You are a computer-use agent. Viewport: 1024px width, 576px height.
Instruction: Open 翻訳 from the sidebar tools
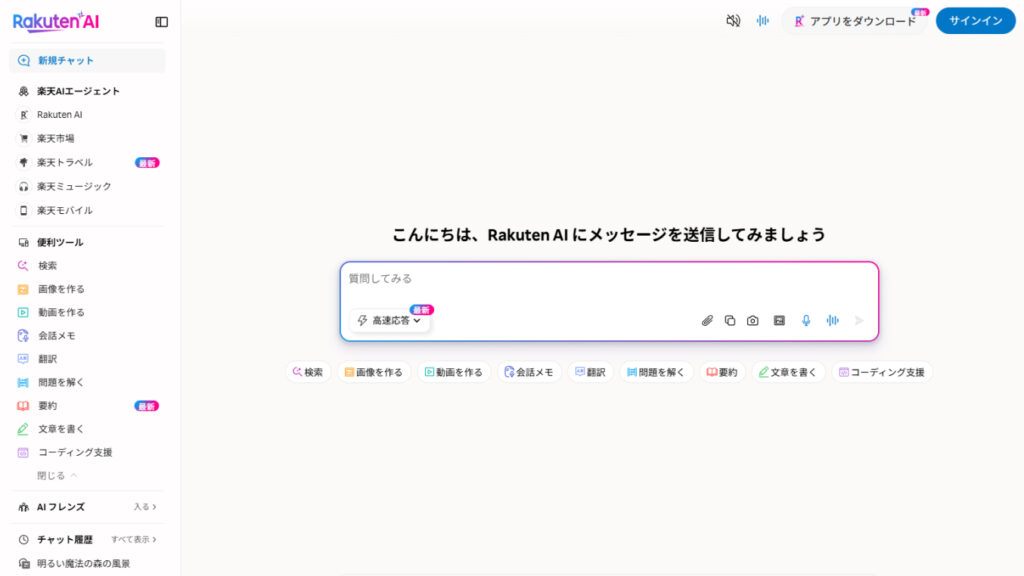(x=47, y=358)
